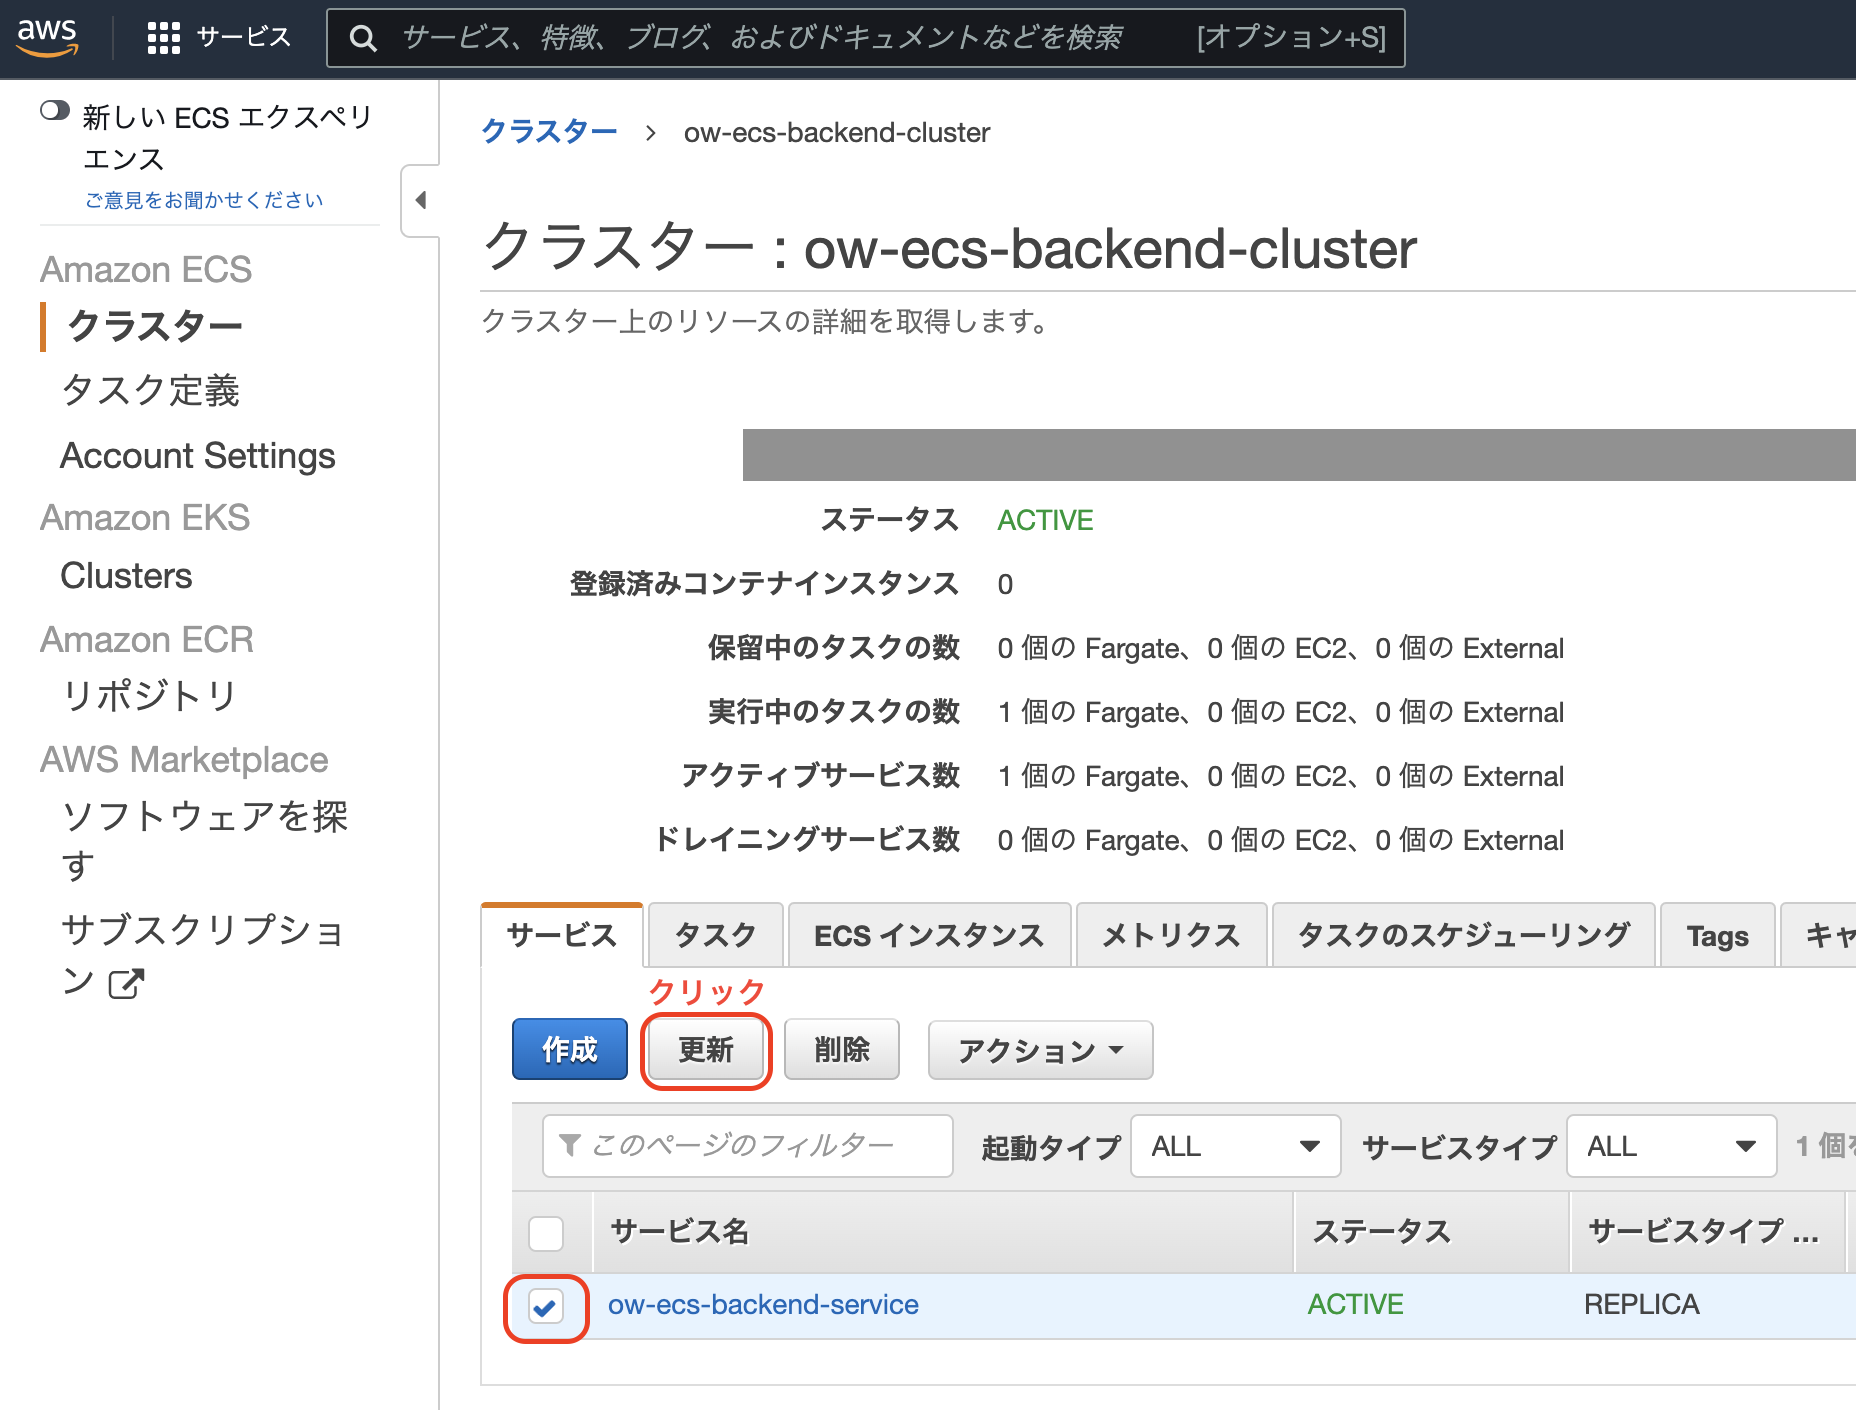Navigate back via the クラスター breadcrumb
Screen dimensions: 1856x1410
(549, 132)
